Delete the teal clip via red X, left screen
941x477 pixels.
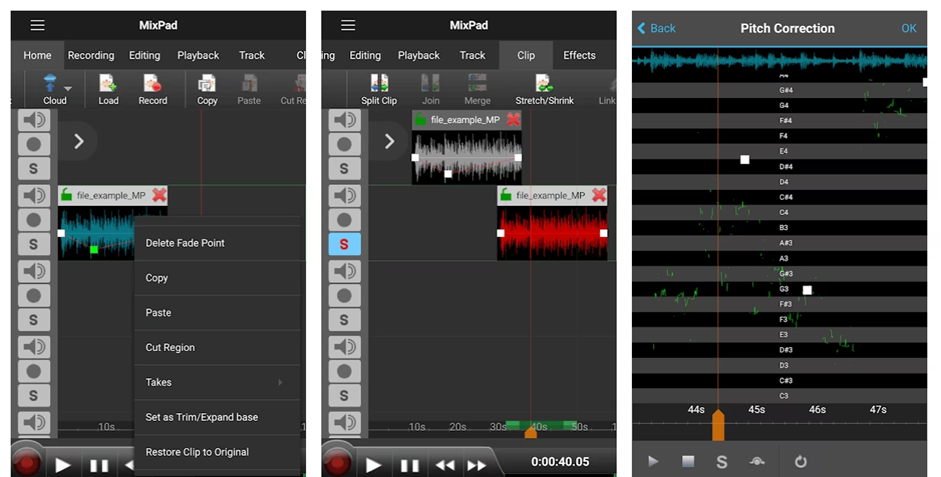(159, 195)
